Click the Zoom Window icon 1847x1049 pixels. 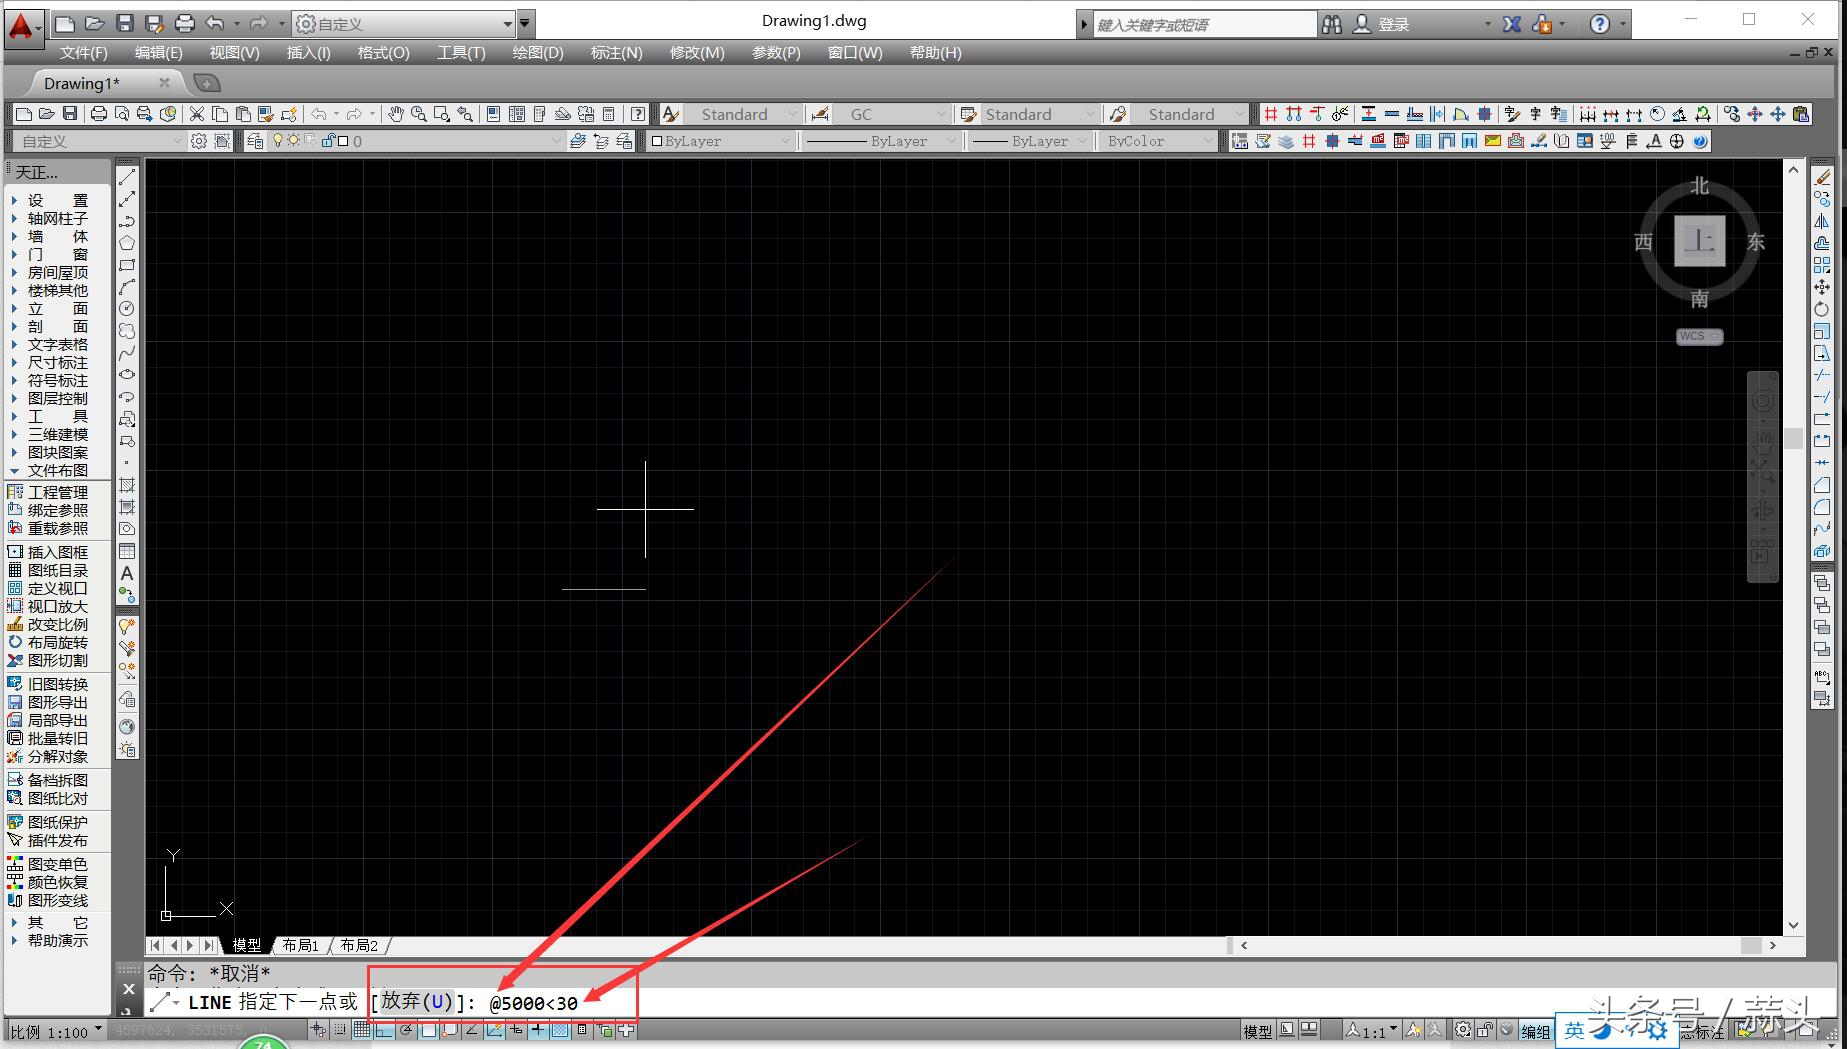442,114
